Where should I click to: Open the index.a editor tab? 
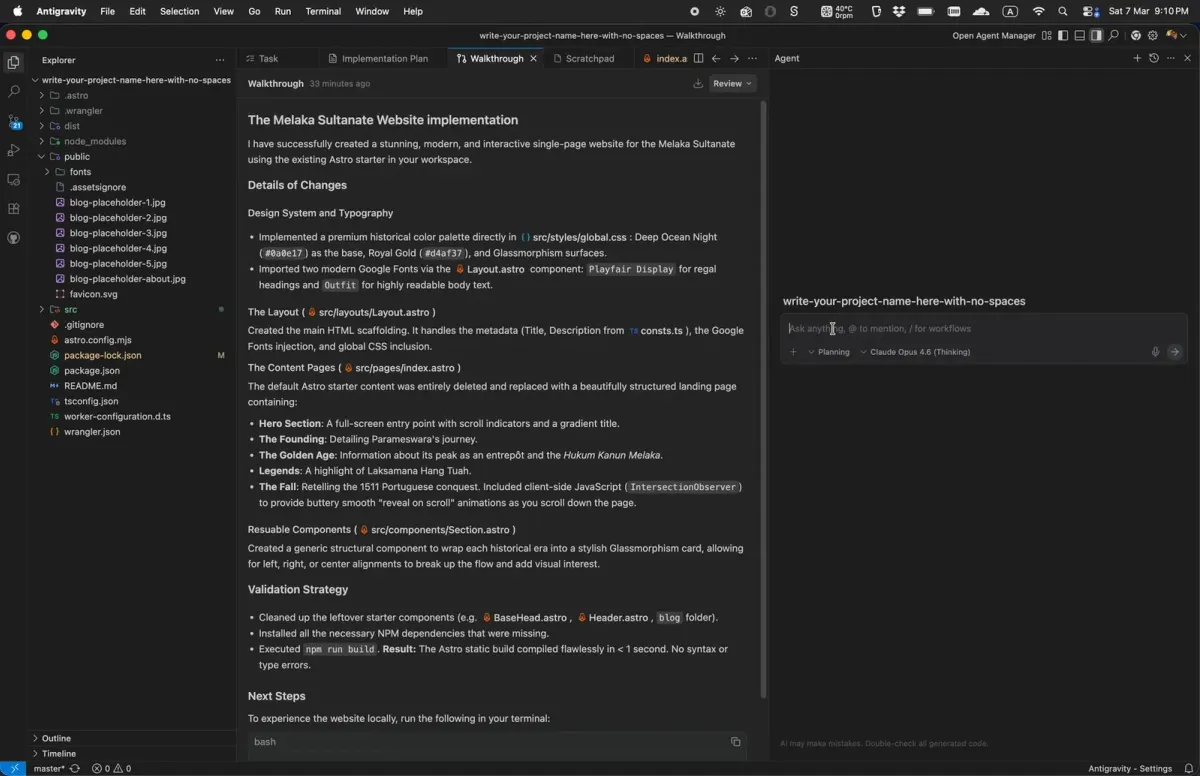pos(665,58)
